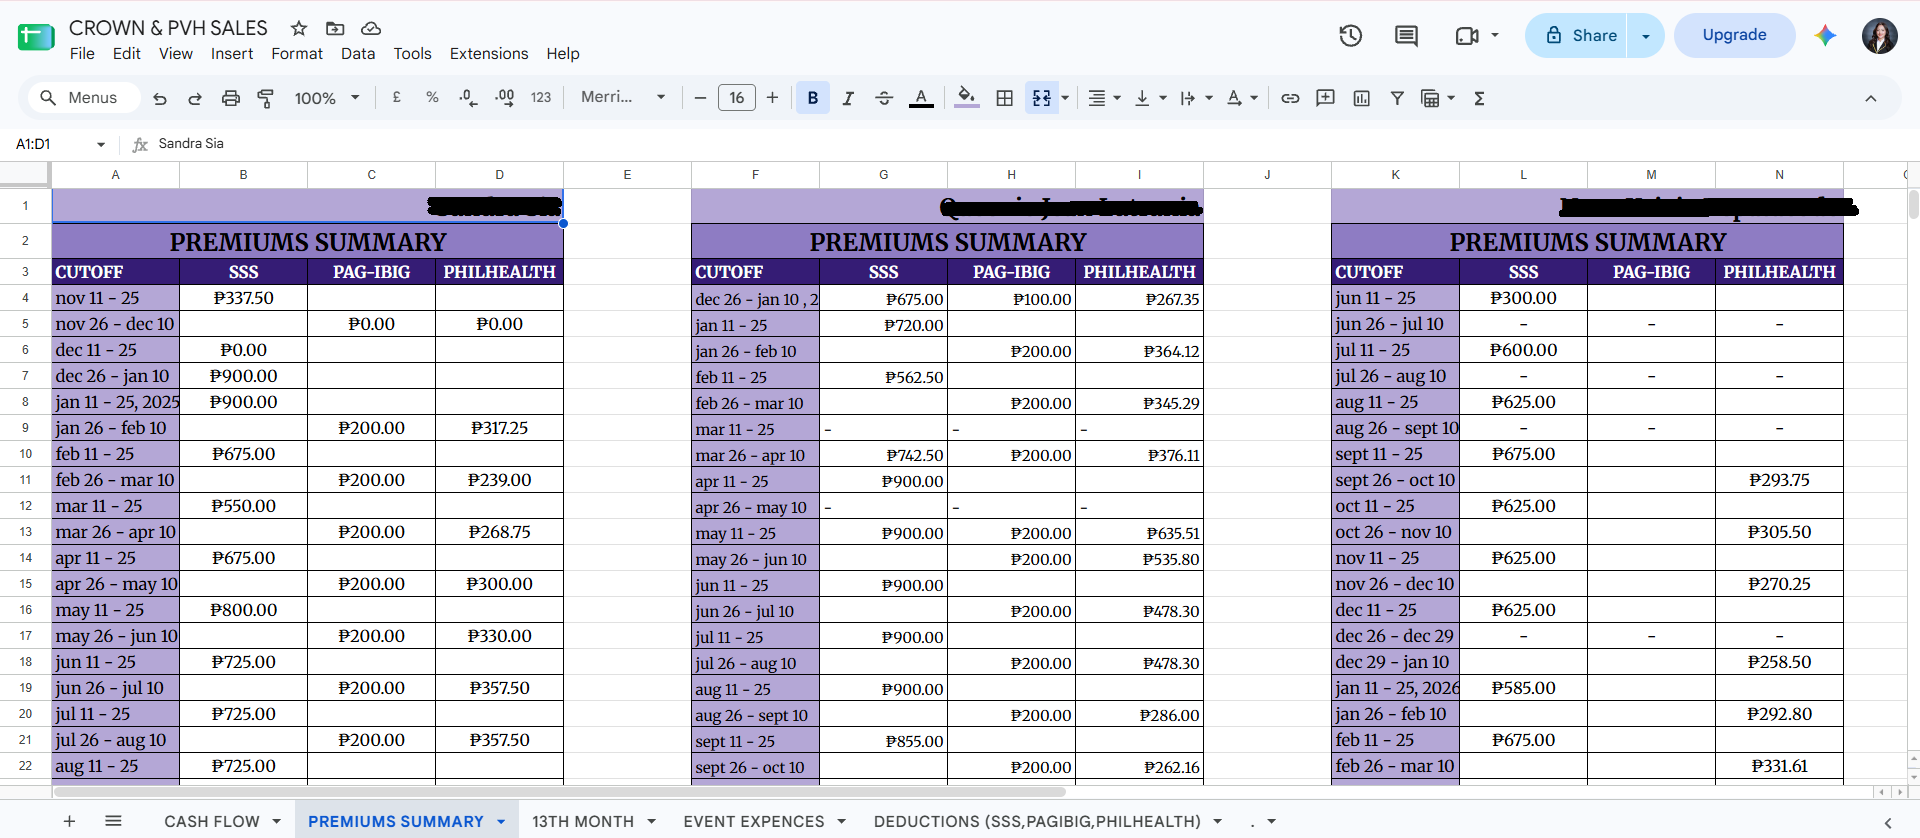Open version history clock icon
The image size is (1920, 838).
tap(1351, 36)
